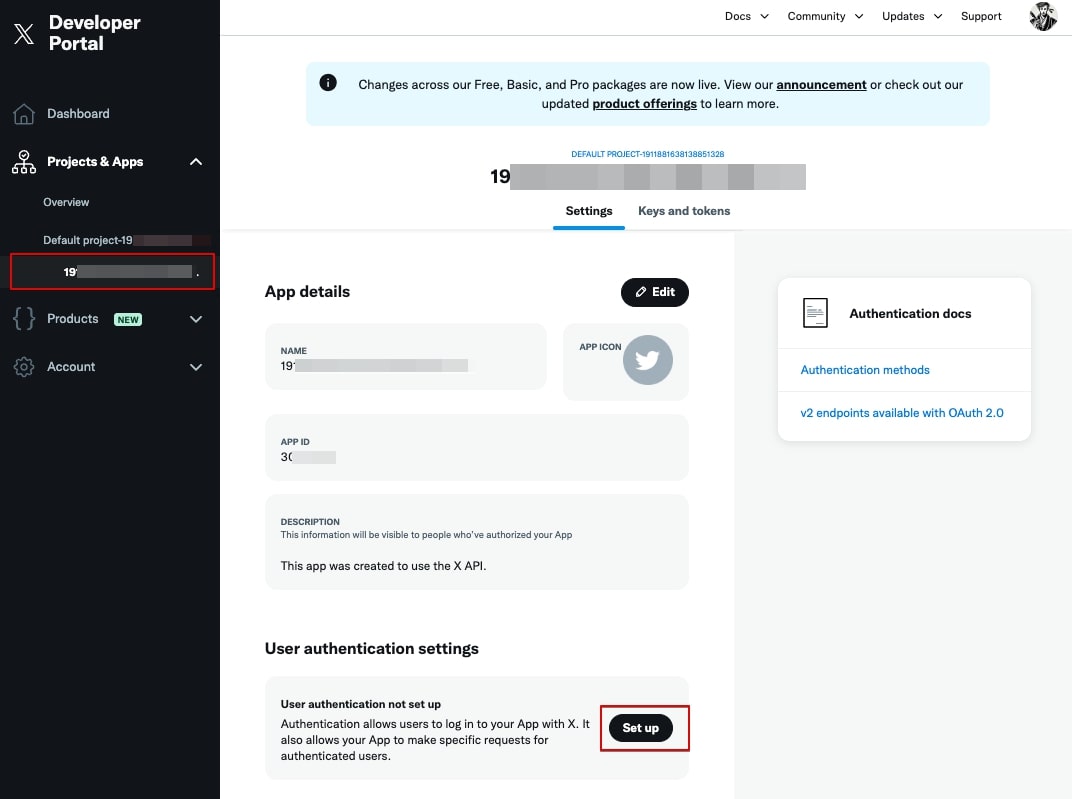Click the Authentication docs document icon
1072x799 pixels.
click(815, 313)
